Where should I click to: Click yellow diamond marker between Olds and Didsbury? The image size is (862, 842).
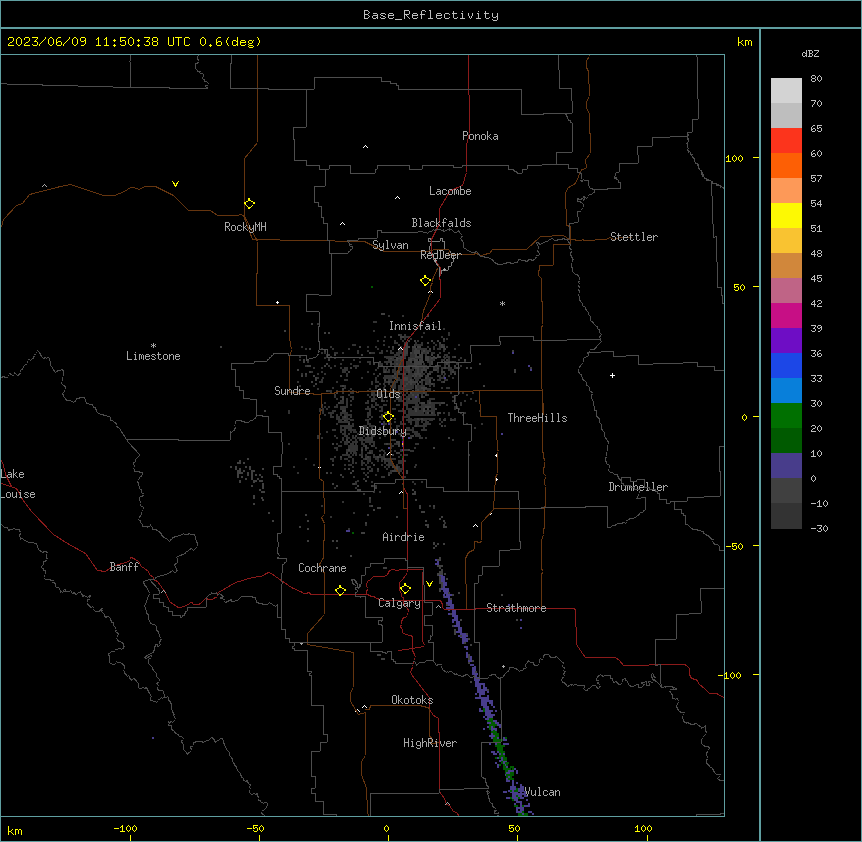tap(388, 417)
